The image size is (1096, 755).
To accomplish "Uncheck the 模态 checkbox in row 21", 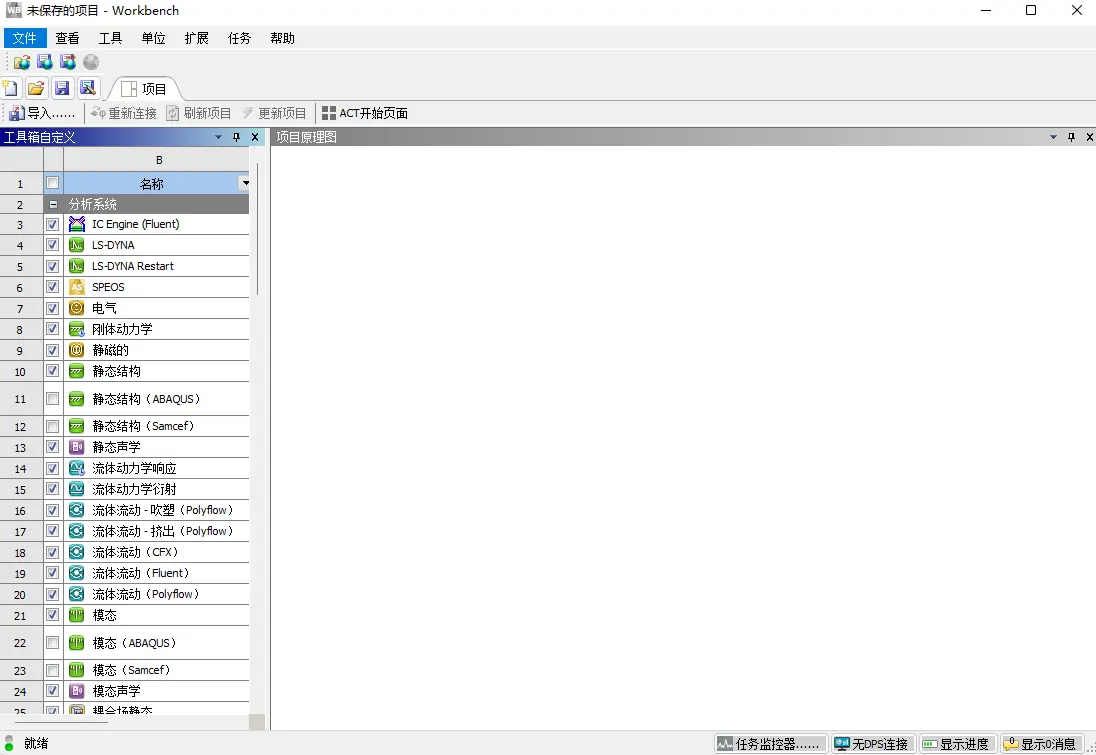I will click(x=52, y=615).
